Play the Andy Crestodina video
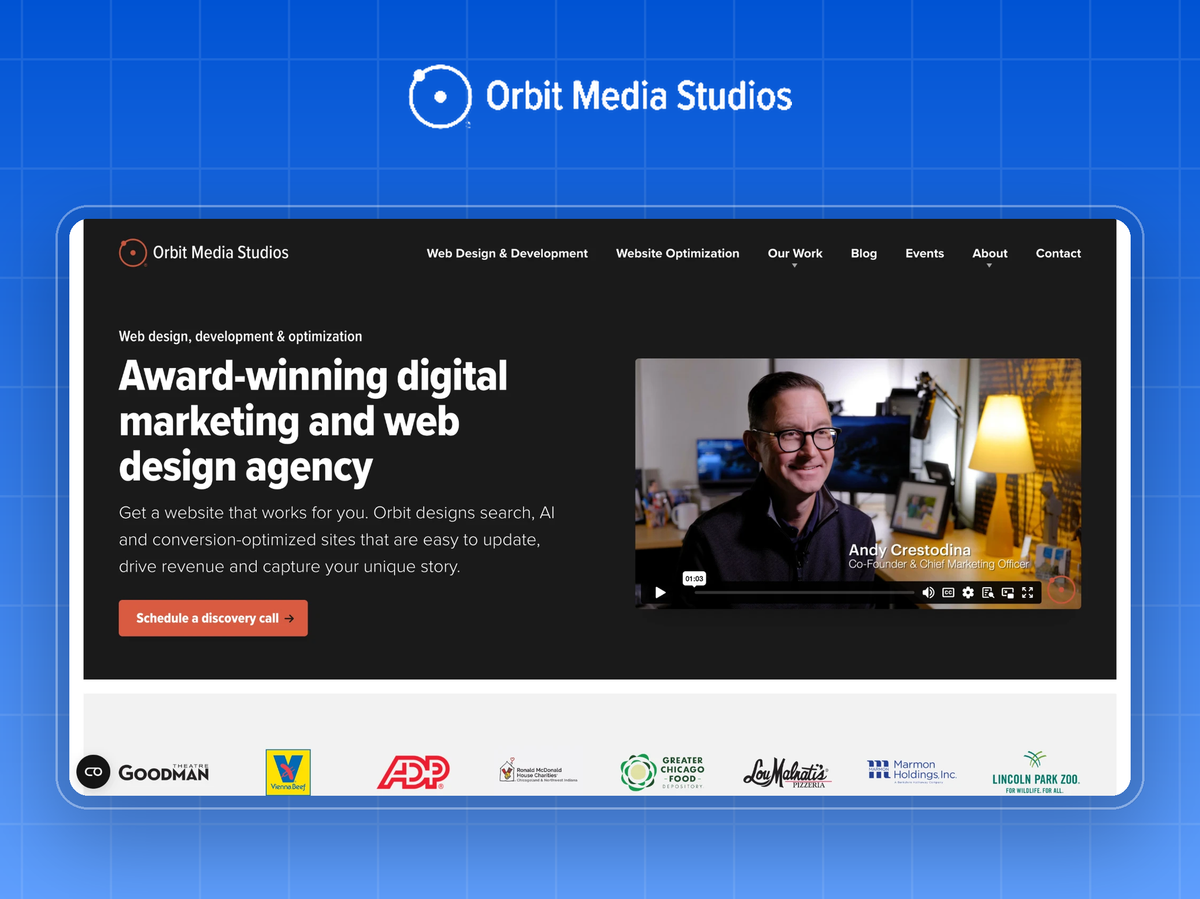The width and height of the screenshot is (1200, 899). [660, 593]
